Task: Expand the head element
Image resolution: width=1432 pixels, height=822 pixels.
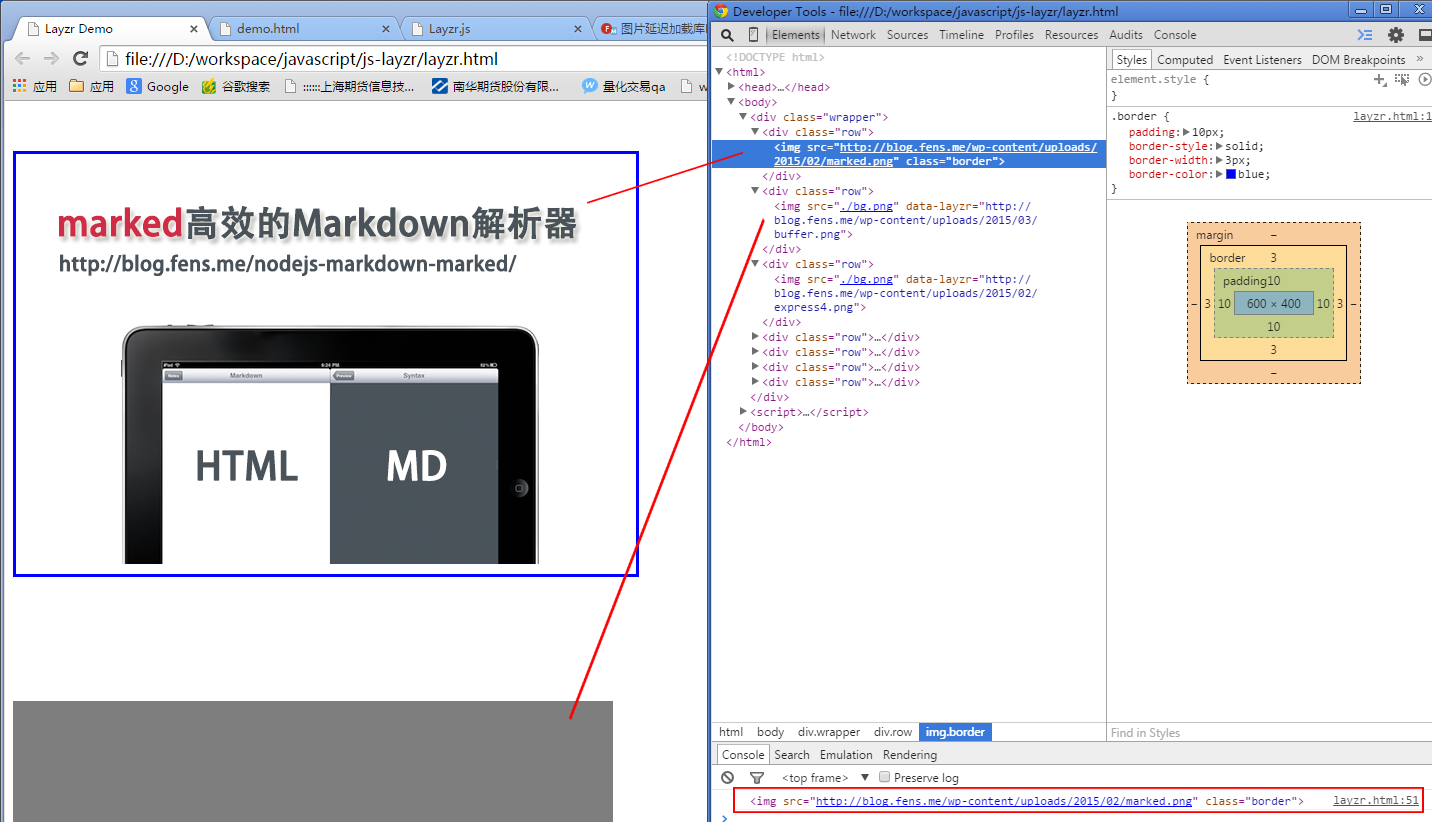Action: [731, 87]
